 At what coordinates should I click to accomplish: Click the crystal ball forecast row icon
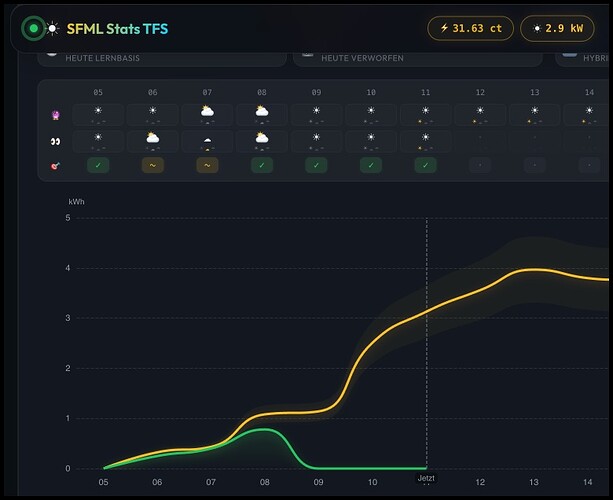(56, 115)
